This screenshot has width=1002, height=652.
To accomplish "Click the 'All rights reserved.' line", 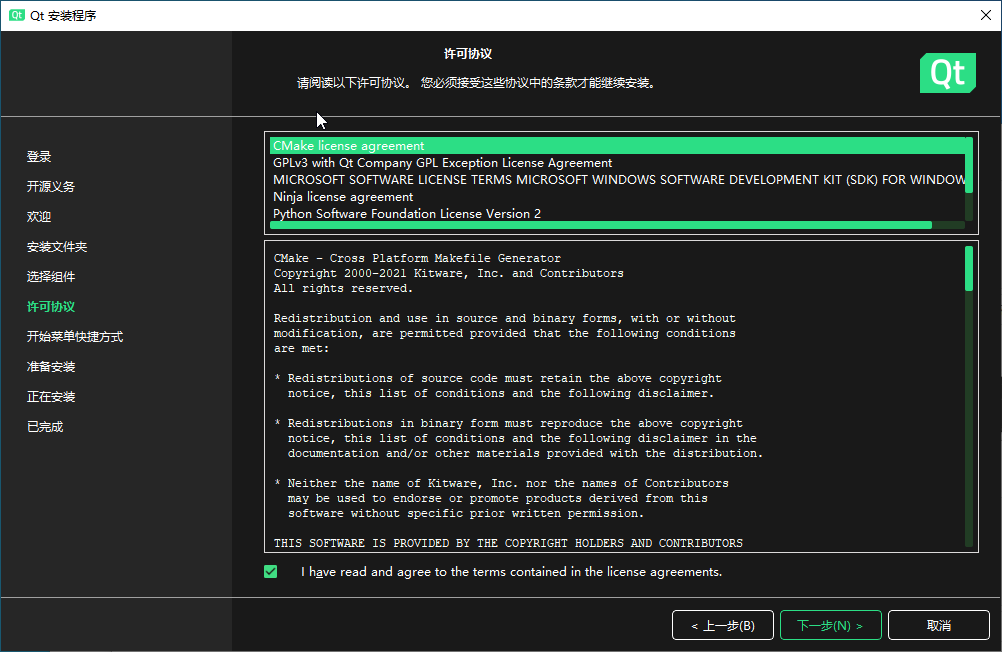I will point(343,288).
